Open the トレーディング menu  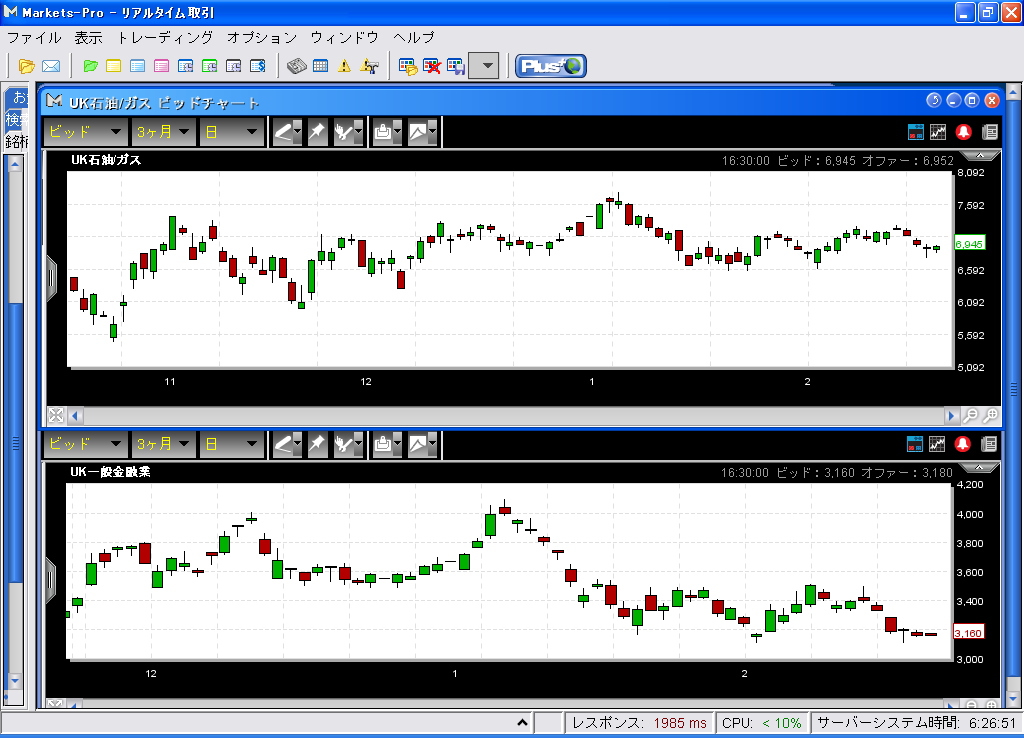click(x=165, y=37)
